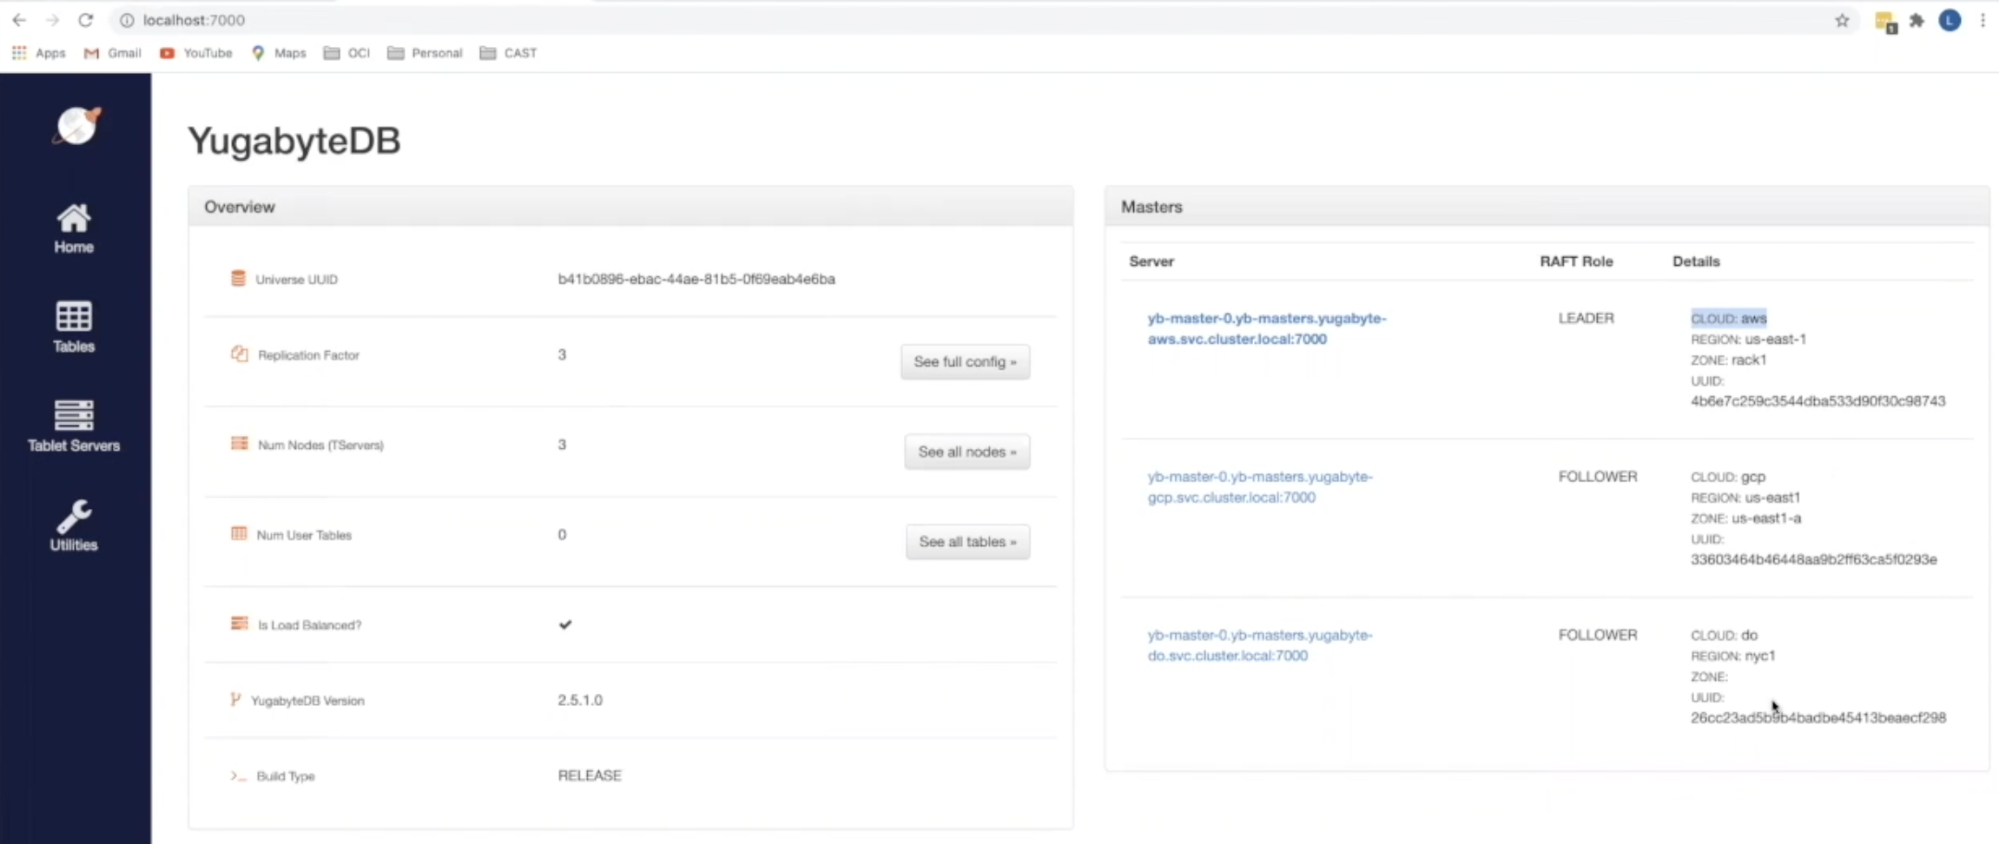Click the Build Type terminal icon
Viewport: 1999px width, 845px height.
(x=238, y=775)
